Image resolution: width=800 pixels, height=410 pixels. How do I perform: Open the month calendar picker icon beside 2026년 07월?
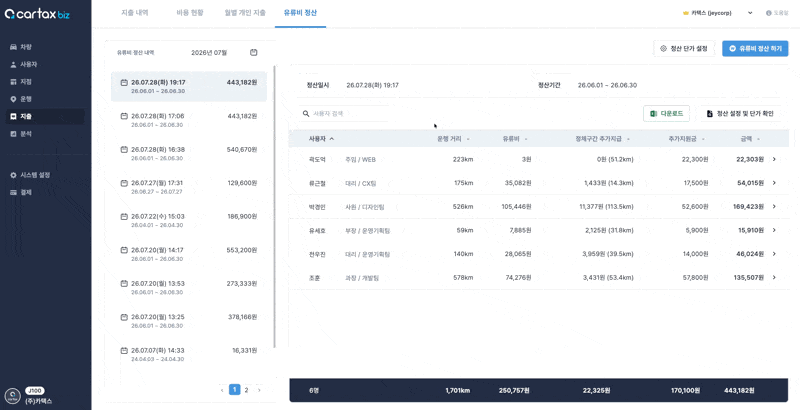pyautogui.click(x=254, y=53)
